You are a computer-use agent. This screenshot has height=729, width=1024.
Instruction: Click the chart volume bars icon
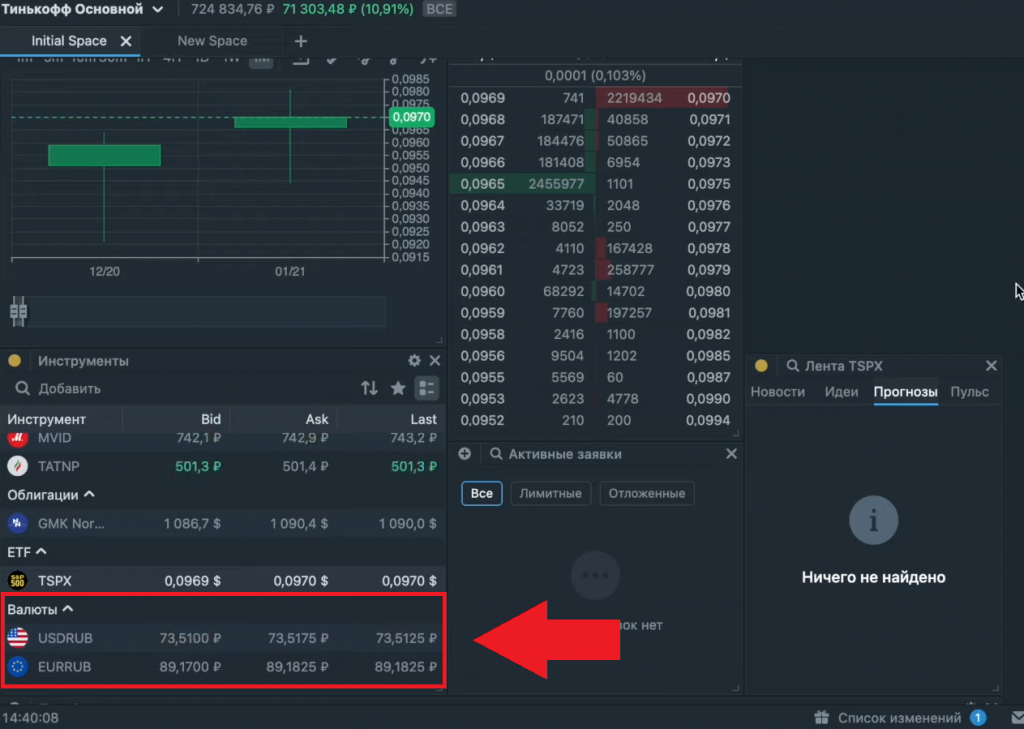[18, 311]
